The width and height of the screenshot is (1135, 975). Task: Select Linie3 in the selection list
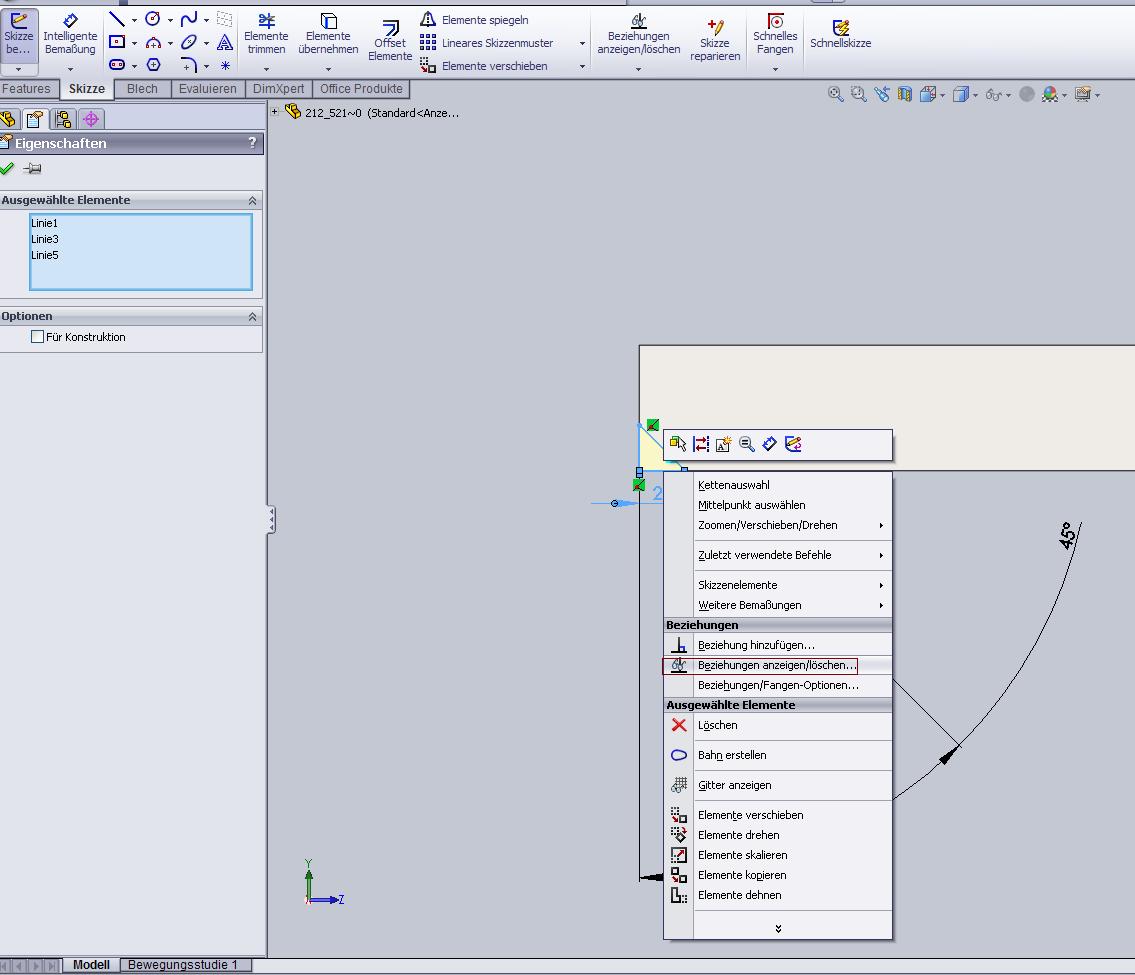click(x=45, y=239)
